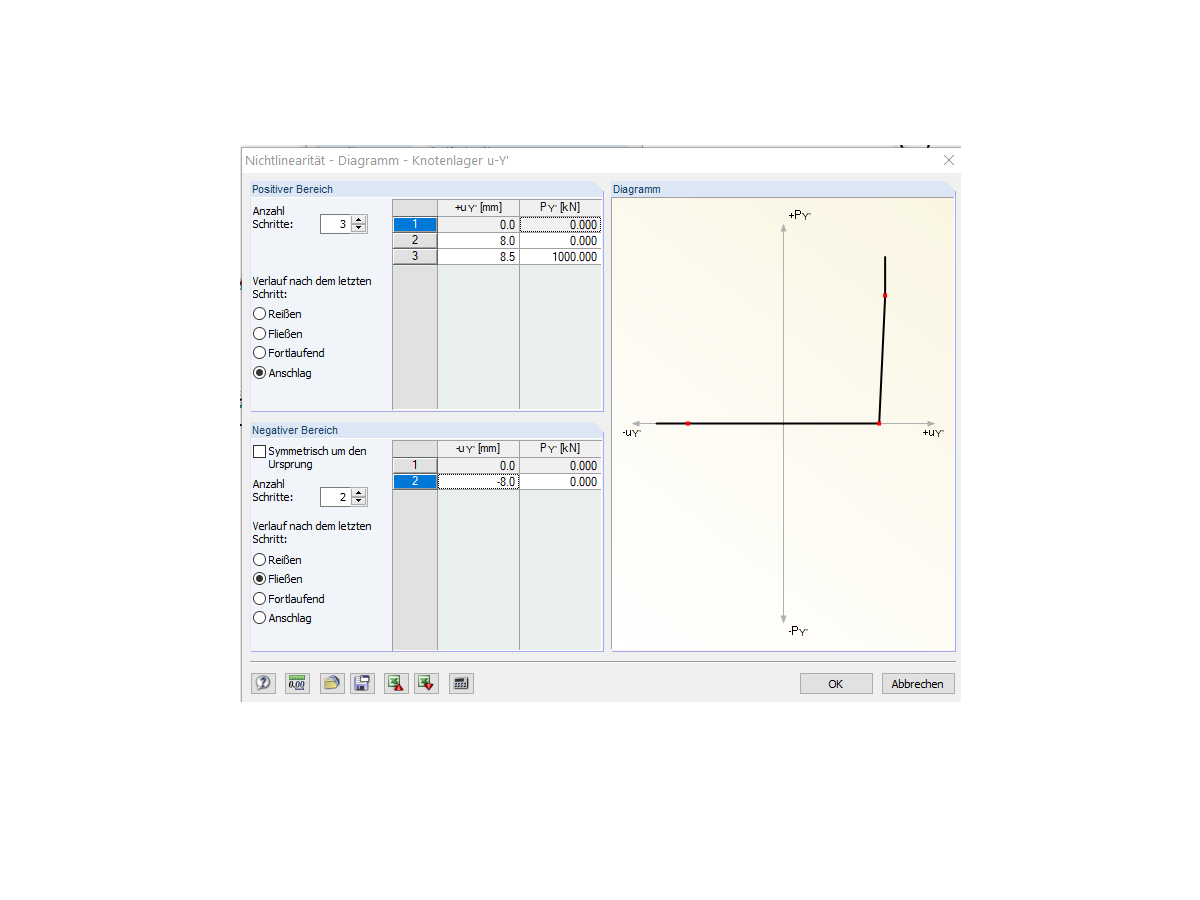Open the Help dialog via question mark icon
Image resolution: width=1200 pixels, height=900 pixels.
[x=263, y=683]
